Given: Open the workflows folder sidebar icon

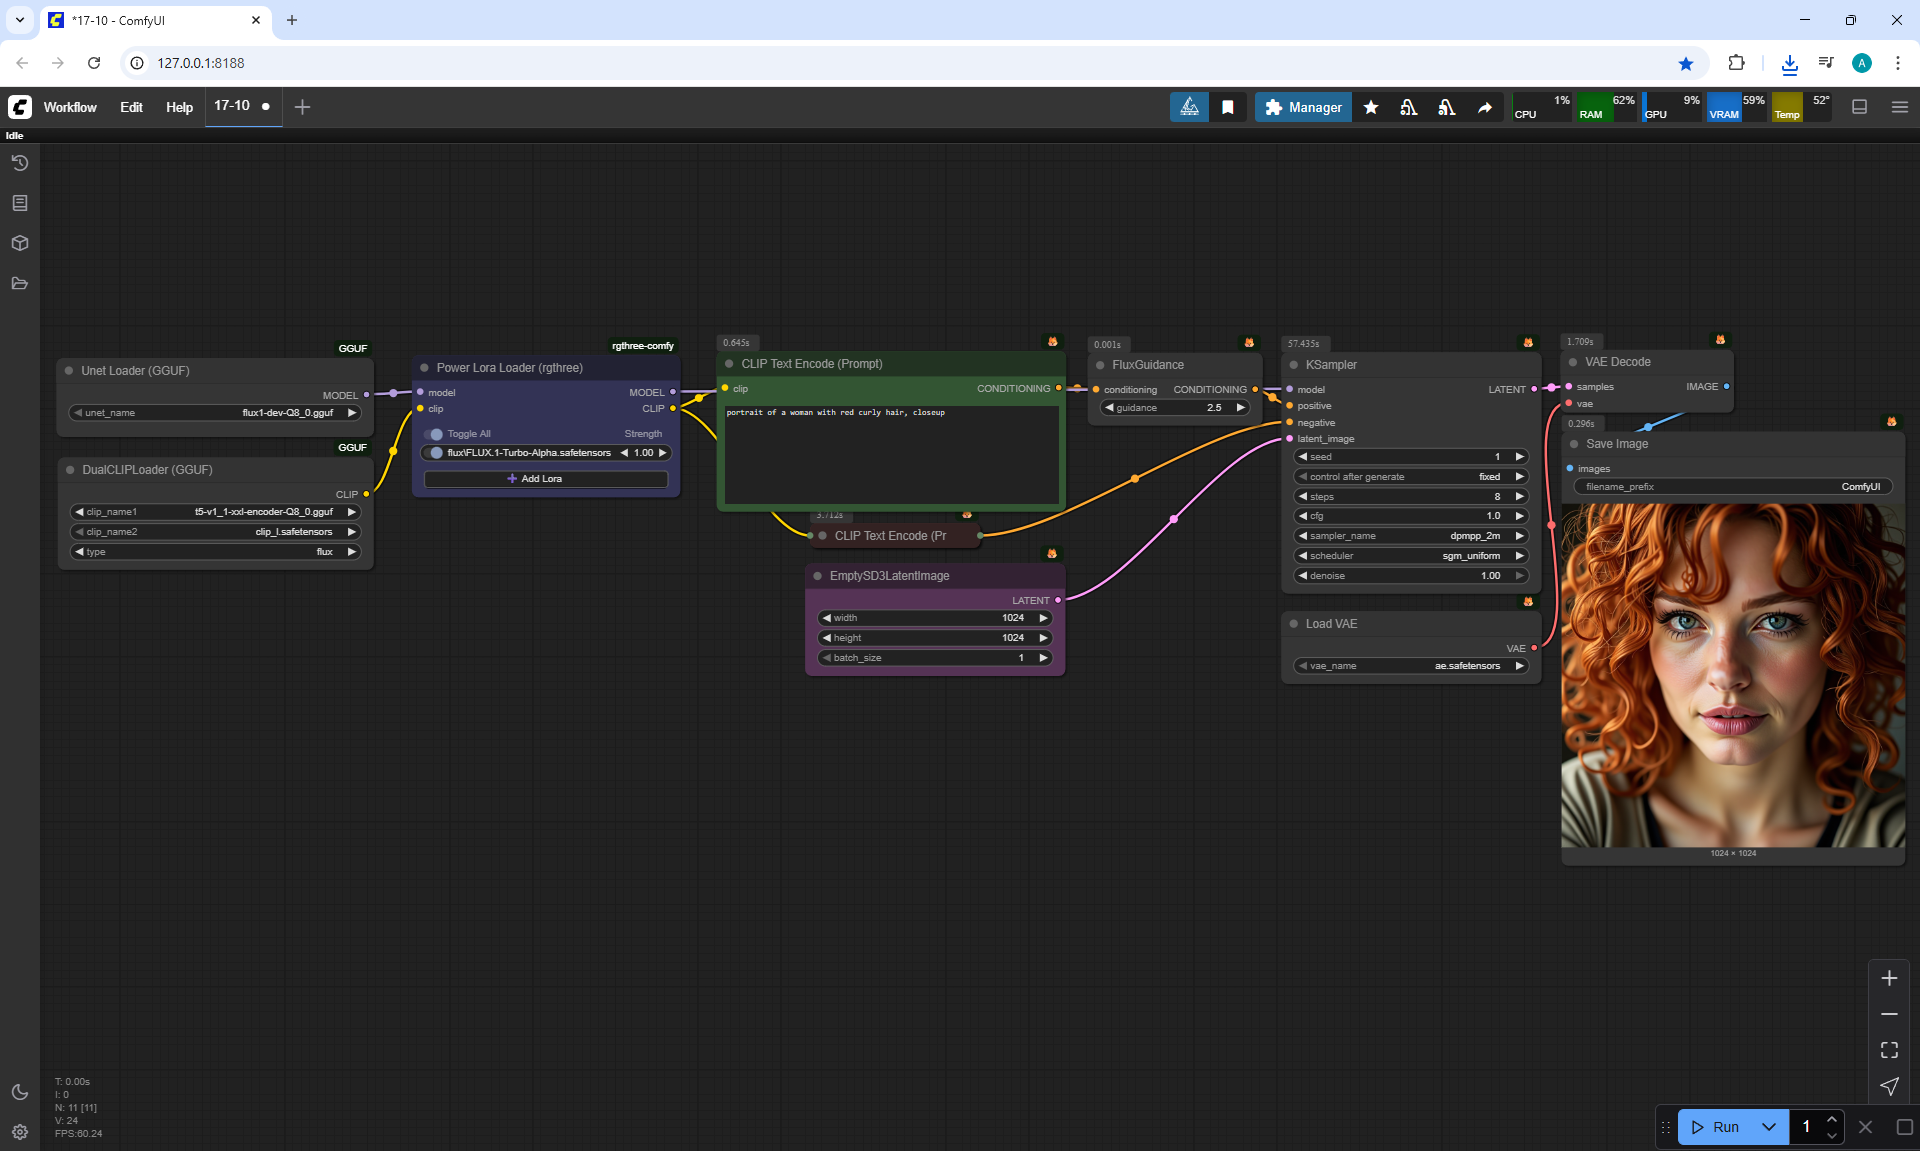Looking at the screenshot, I should pos(19,283).
